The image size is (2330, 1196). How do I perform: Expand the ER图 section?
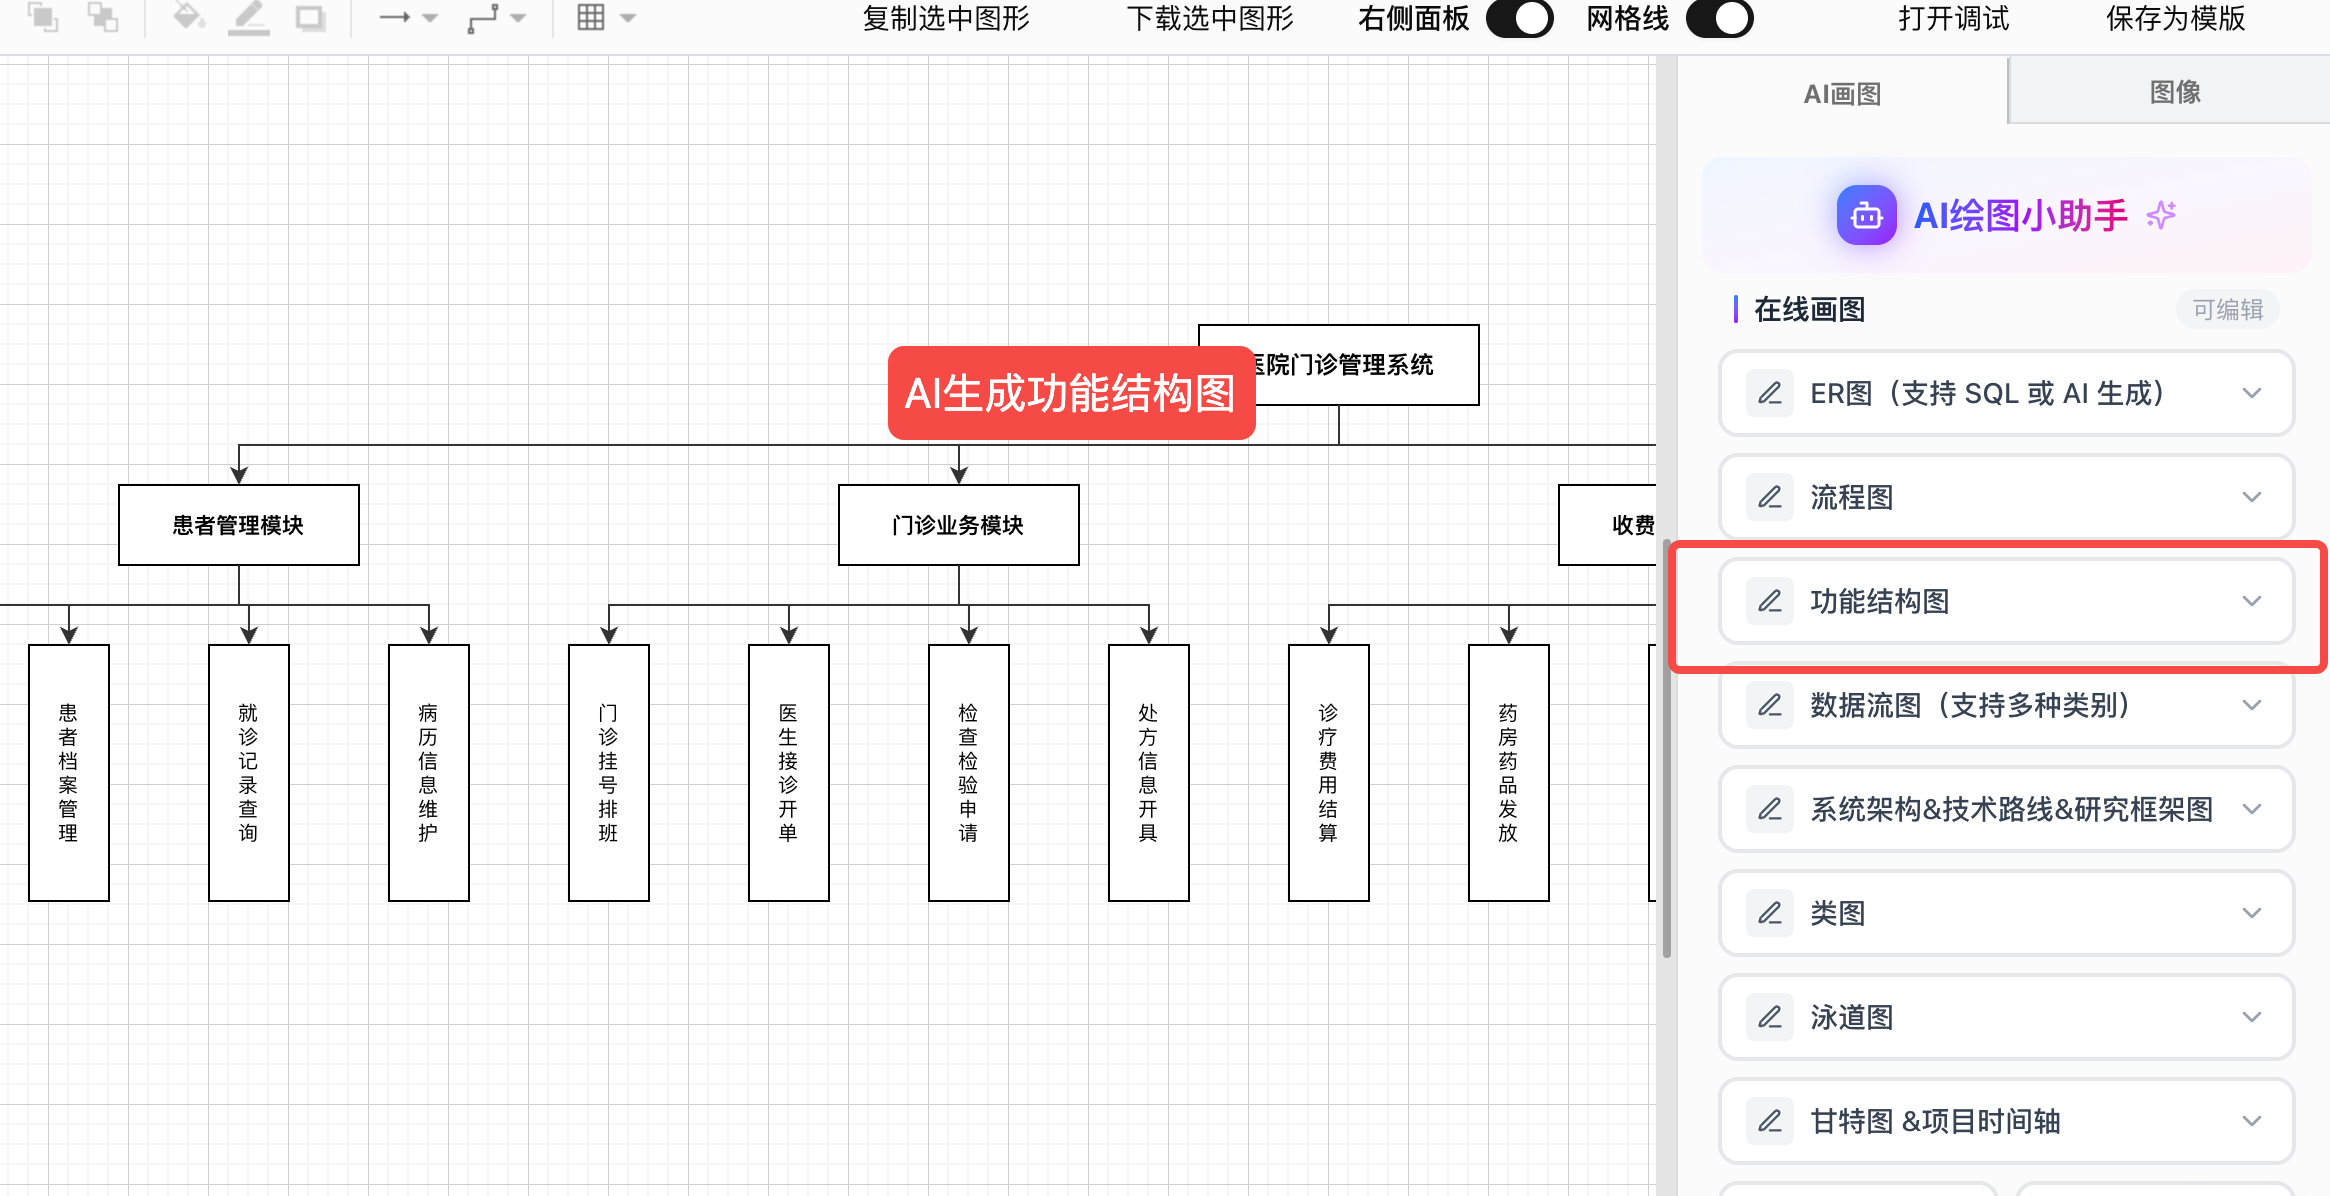(2251, 393)
